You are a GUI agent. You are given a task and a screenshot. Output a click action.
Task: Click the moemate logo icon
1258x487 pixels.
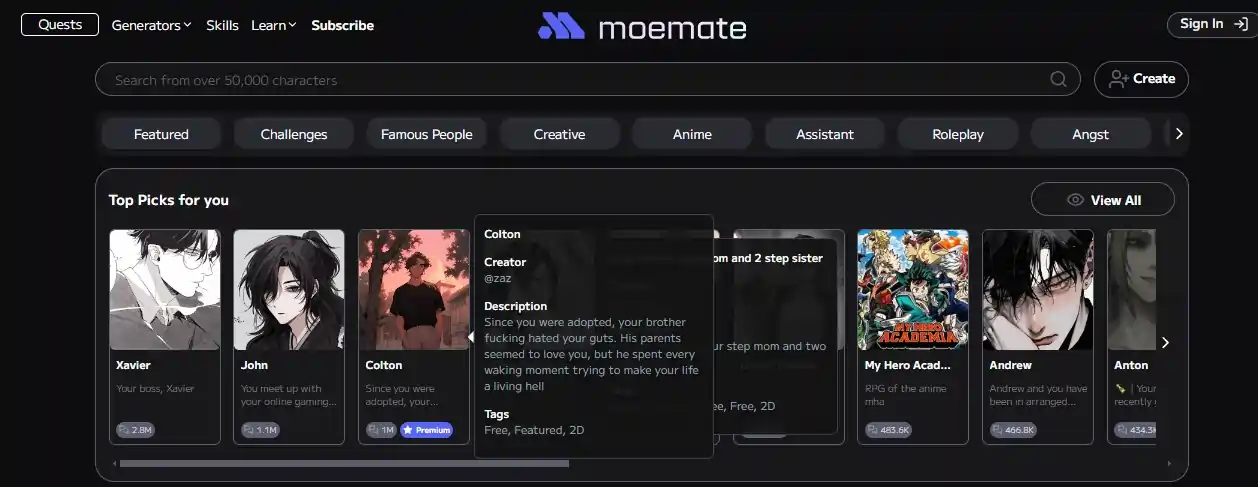pos(561,26)
